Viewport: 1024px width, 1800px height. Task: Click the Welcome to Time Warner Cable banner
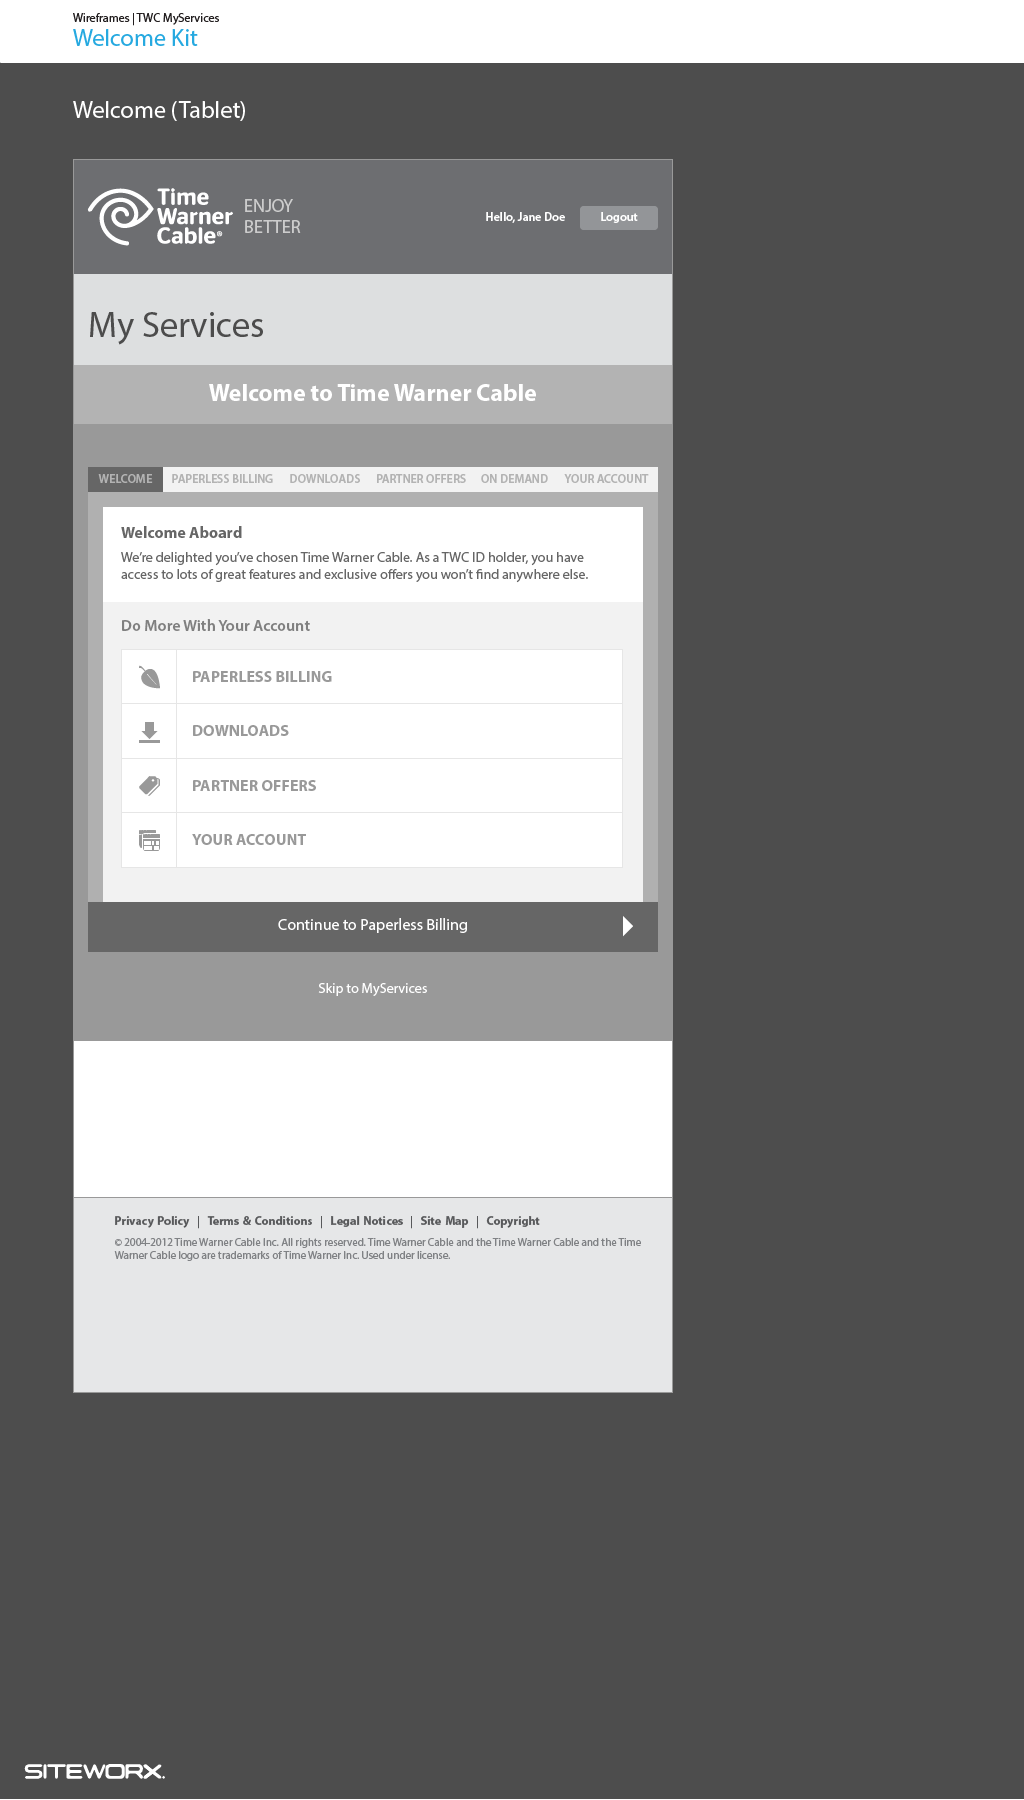click(x=373, y=393)
